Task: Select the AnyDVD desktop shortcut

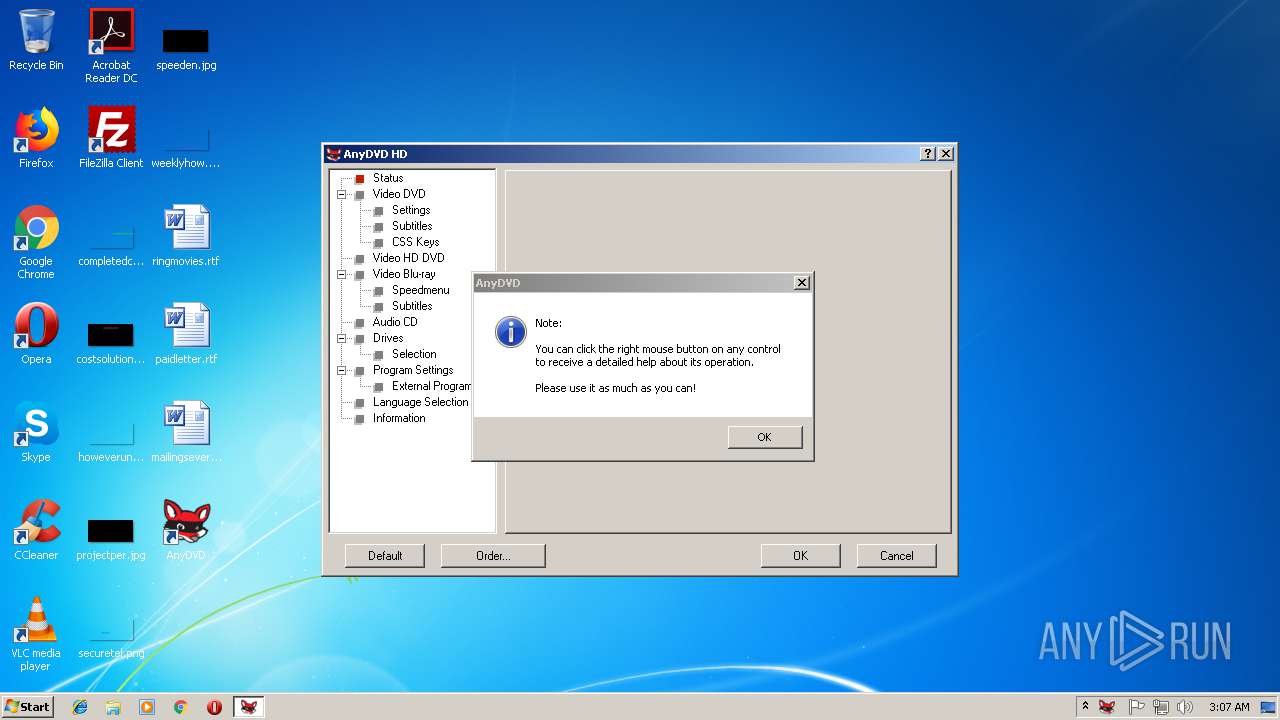Action: 186,530
